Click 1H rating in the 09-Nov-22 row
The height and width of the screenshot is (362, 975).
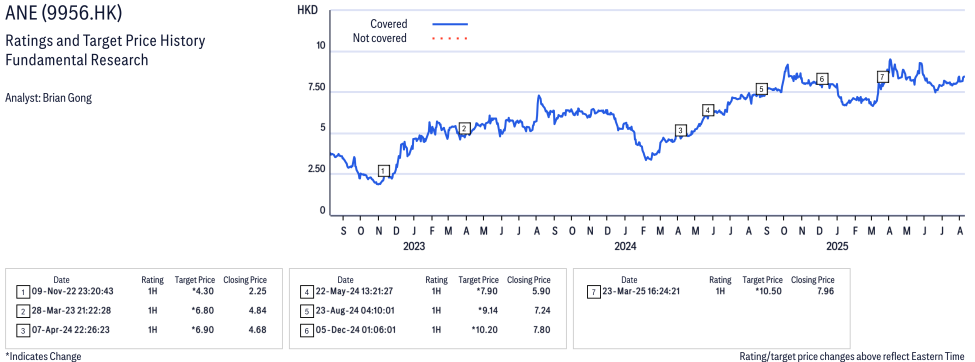pos(153,291)
